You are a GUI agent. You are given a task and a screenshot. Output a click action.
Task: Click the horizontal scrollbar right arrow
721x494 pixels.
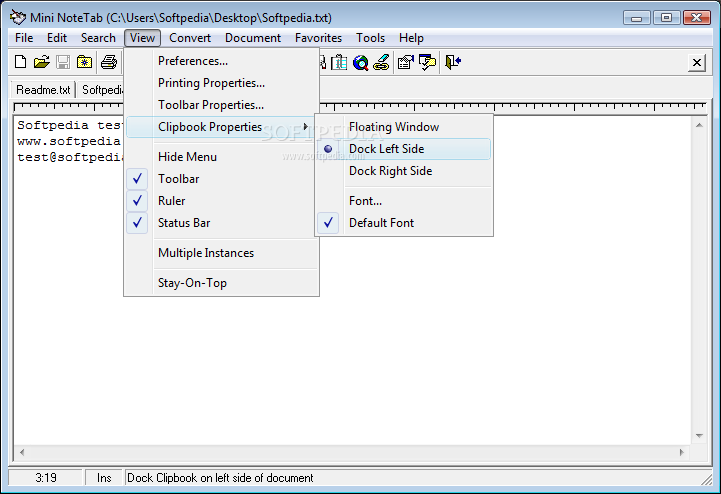(682, 452)
